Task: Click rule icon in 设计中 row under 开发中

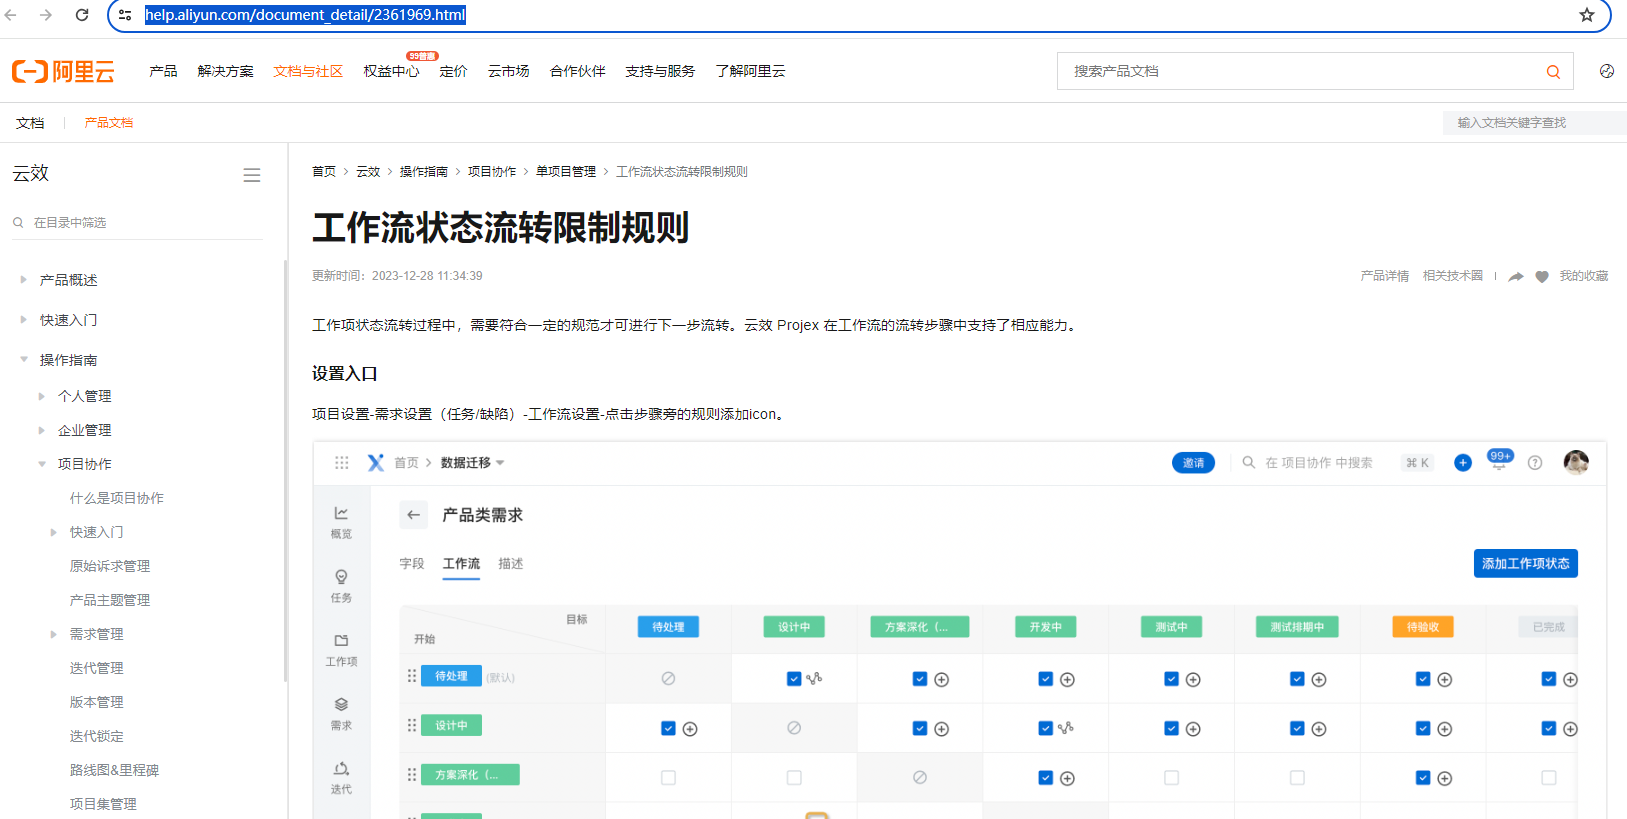Action: (x=1066, y=728)
